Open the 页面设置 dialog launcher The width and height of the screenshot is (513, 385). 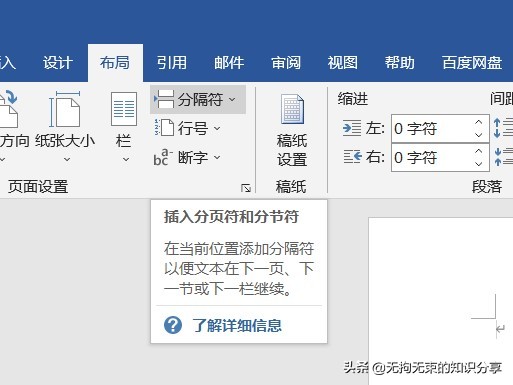click(x=246, y=188)
